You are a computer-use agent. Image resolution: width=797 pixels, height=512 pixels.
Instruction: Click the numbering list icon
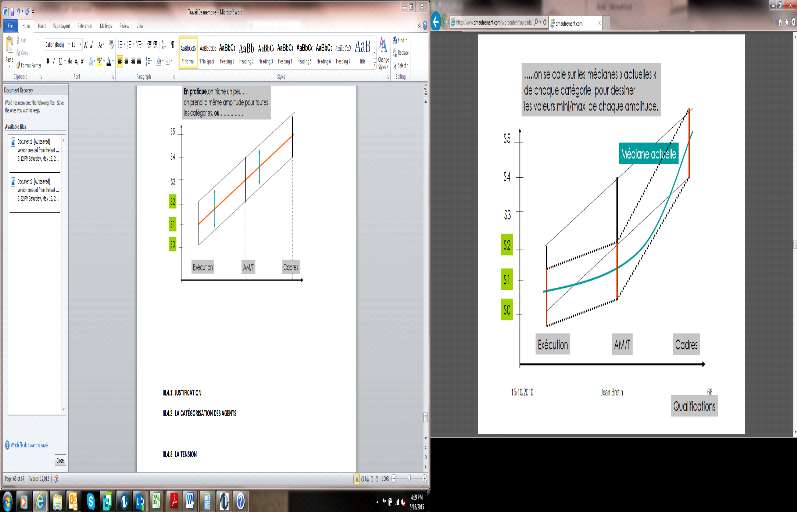click(131, 45)
